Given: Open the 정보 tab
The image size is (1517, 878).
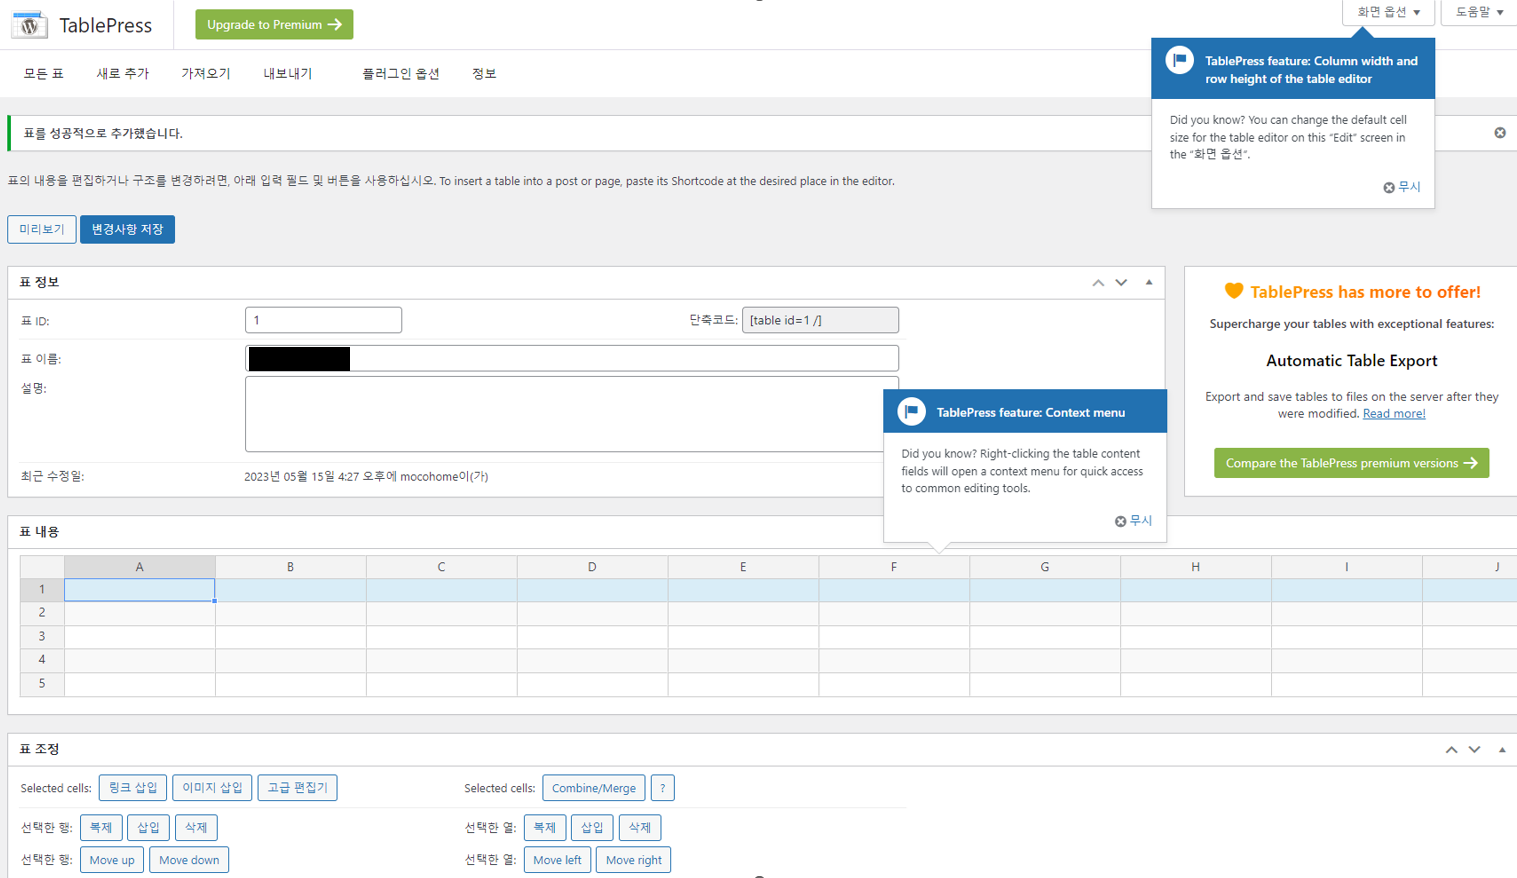Looking at the screenshot, I should coord(484,74).
